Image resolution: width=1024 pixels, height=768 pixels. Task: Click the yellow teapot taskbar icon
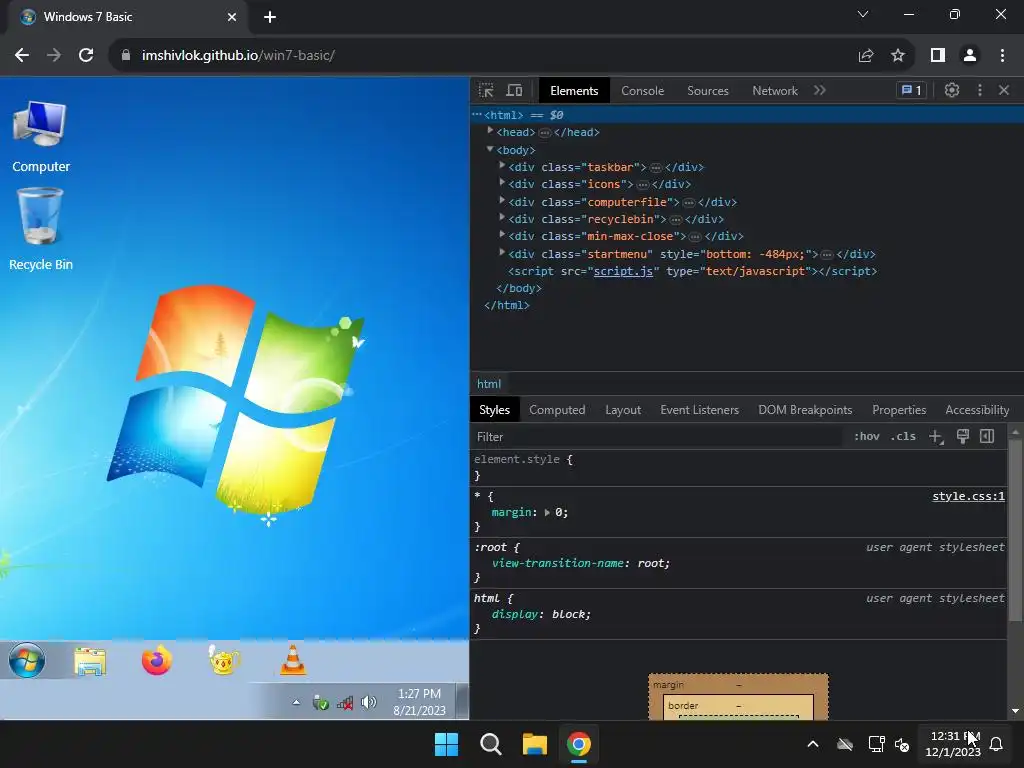click(x=223, y=660)
